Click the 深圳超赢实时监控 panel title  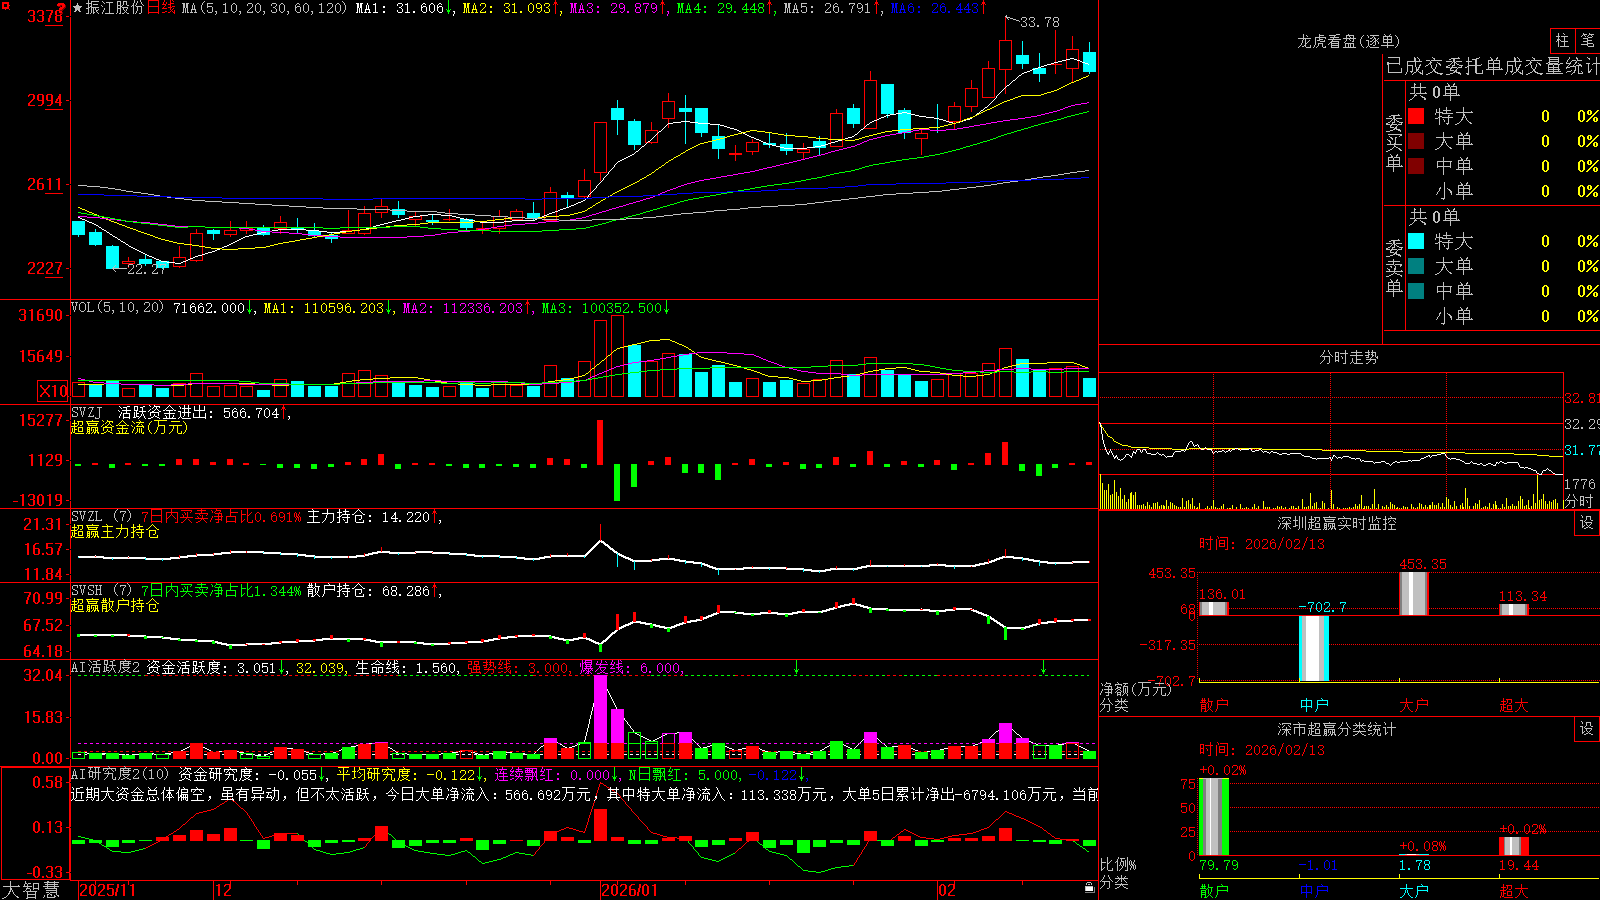click(x=1337, y=523)
